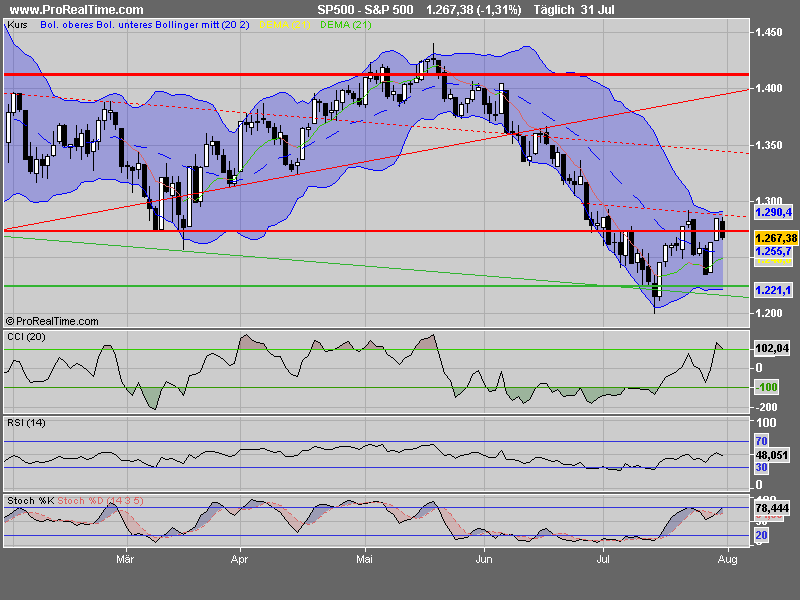Screen dimensions: 800x600
Task: Click the 'Mai' month label on time axis
Action: [364, 560]
